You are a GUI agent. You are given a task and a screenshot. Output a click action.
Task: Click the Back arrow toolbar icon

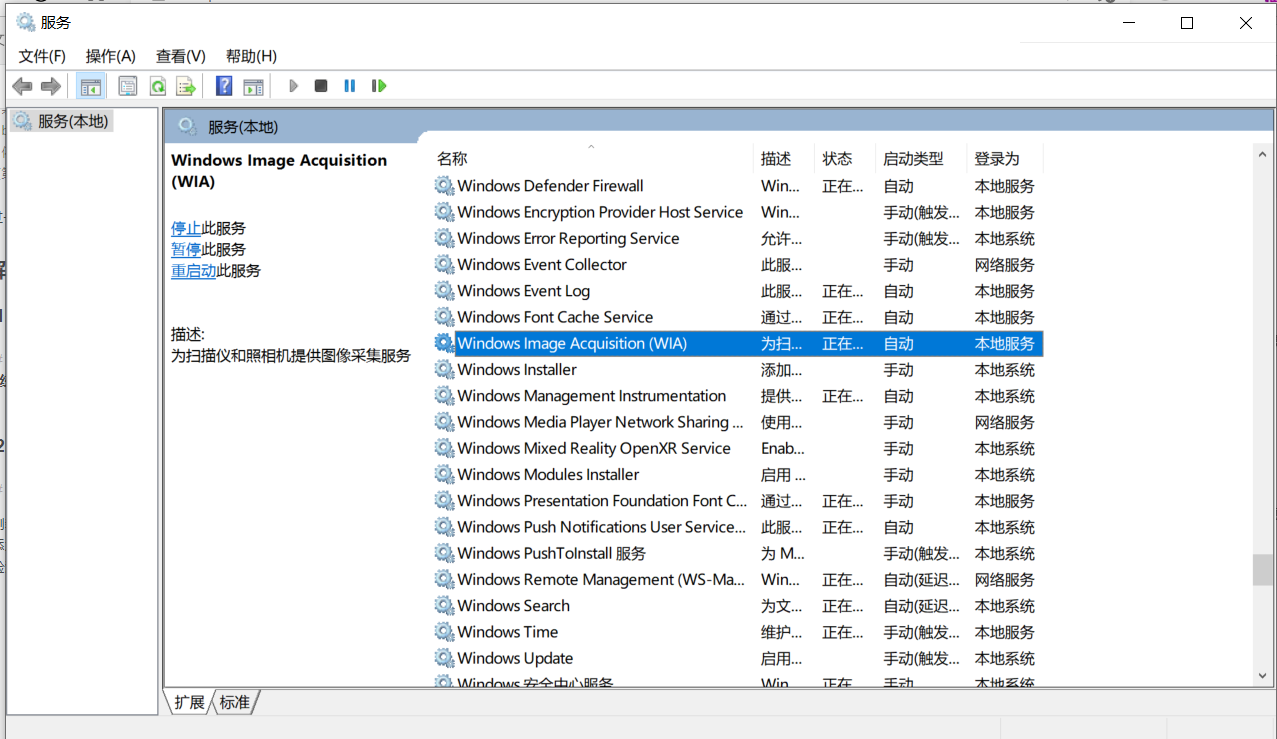pos(22,86)
